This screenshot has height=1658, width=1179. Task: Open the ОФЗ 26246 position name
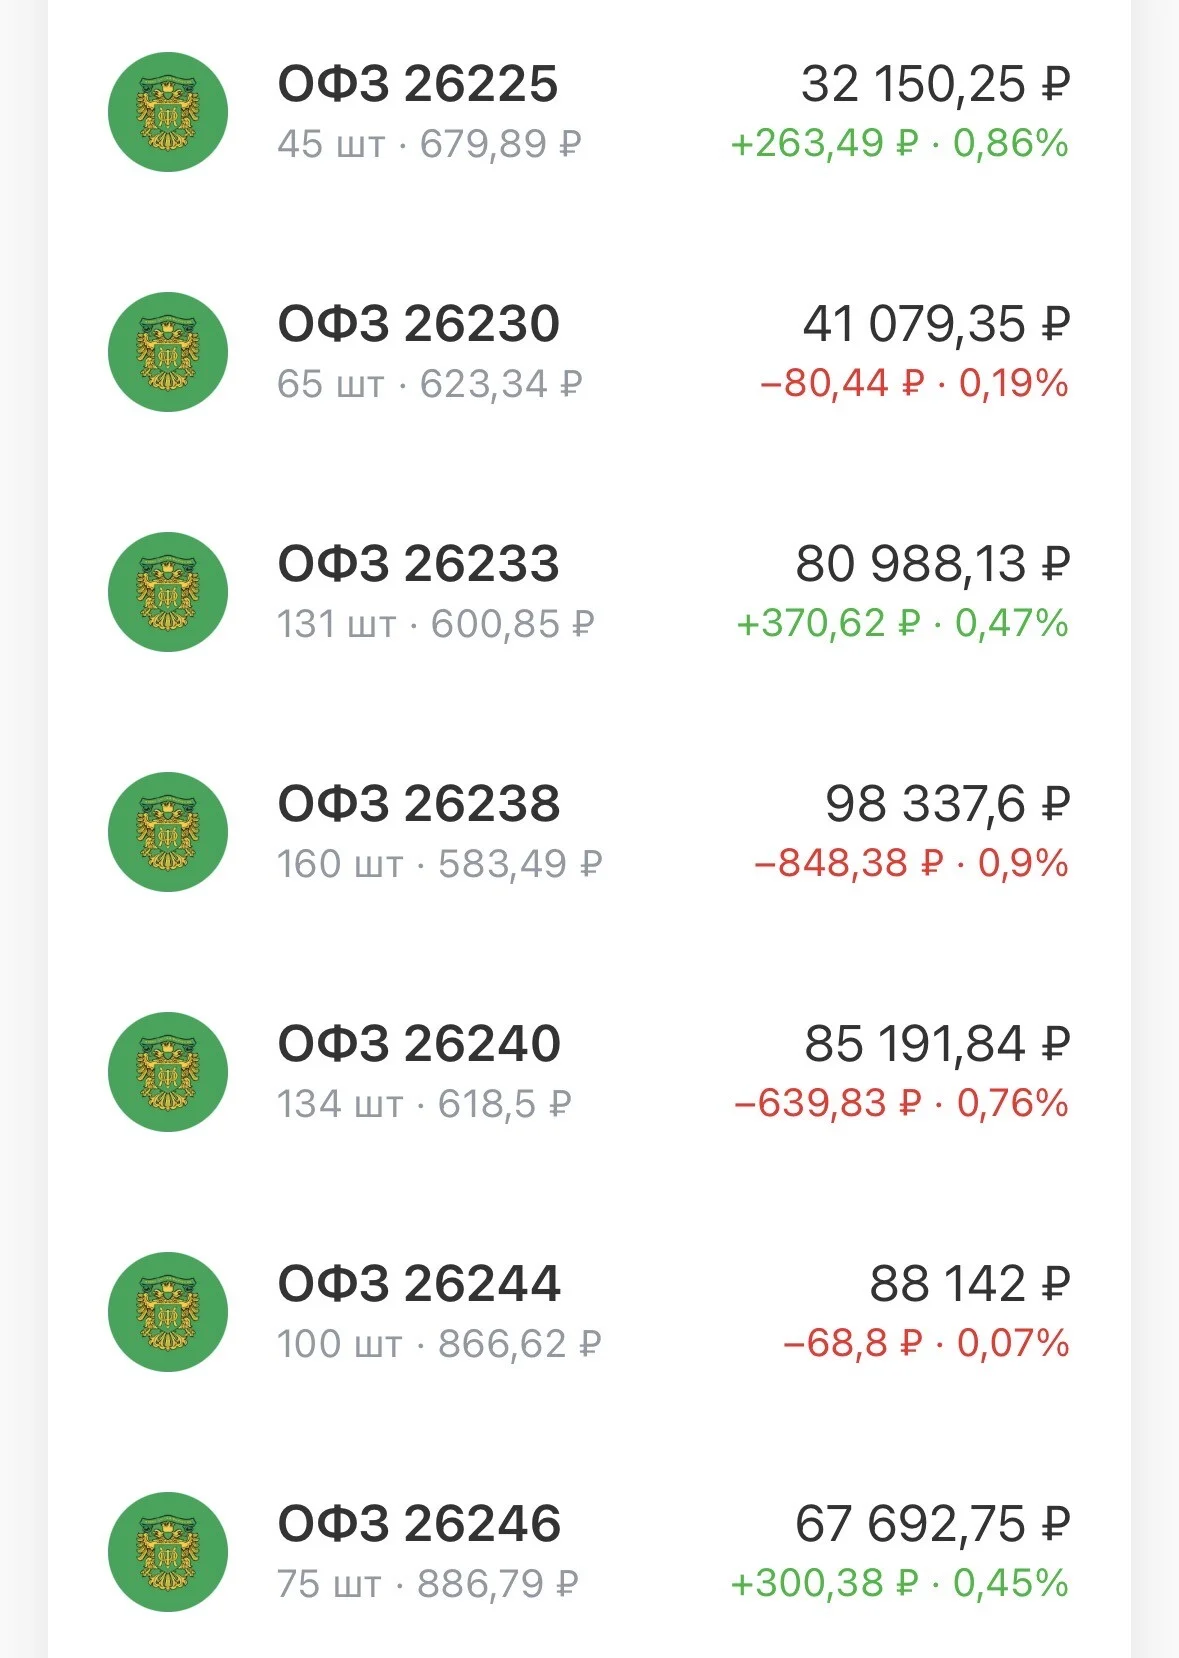[x=419, y=1524]
